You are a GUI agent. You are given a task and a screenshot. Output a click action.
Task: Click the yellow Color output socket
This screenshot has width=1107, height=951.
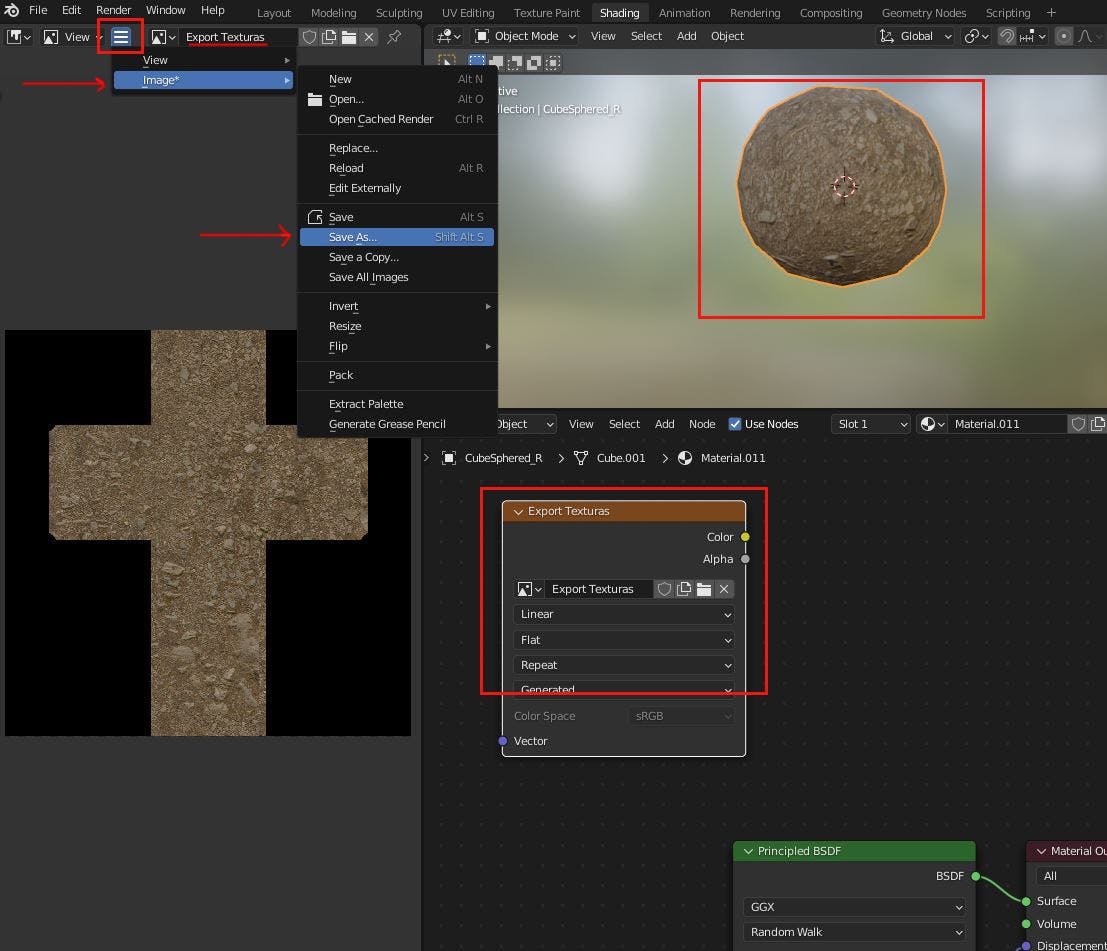pos(745,537)
